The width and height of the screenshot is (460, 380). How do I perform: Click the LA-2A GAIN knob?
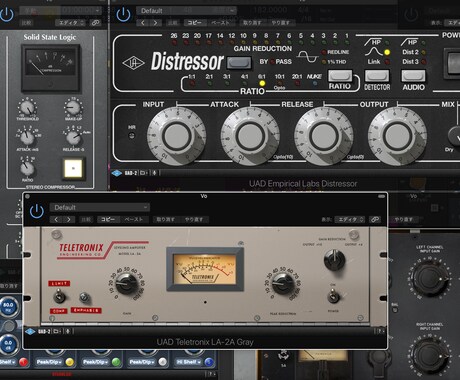(x=126, y=283)
